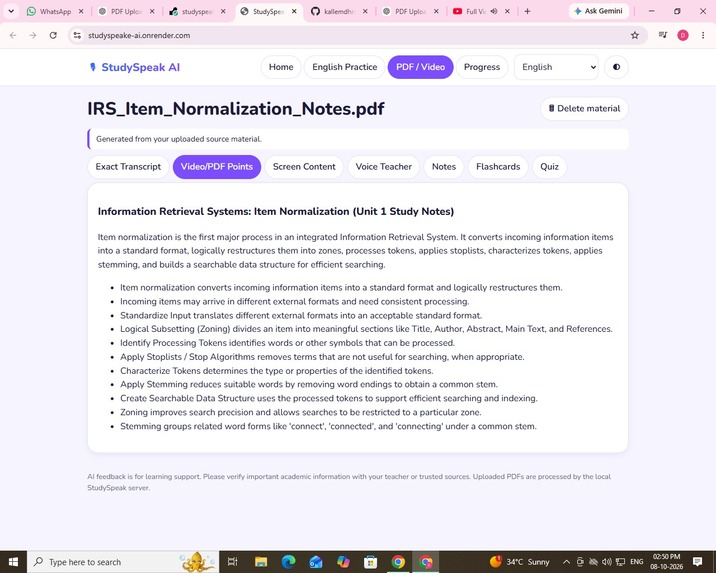Delete material for this PDF
This screenshot has height=573, width=716.
(x=584, y=109)
